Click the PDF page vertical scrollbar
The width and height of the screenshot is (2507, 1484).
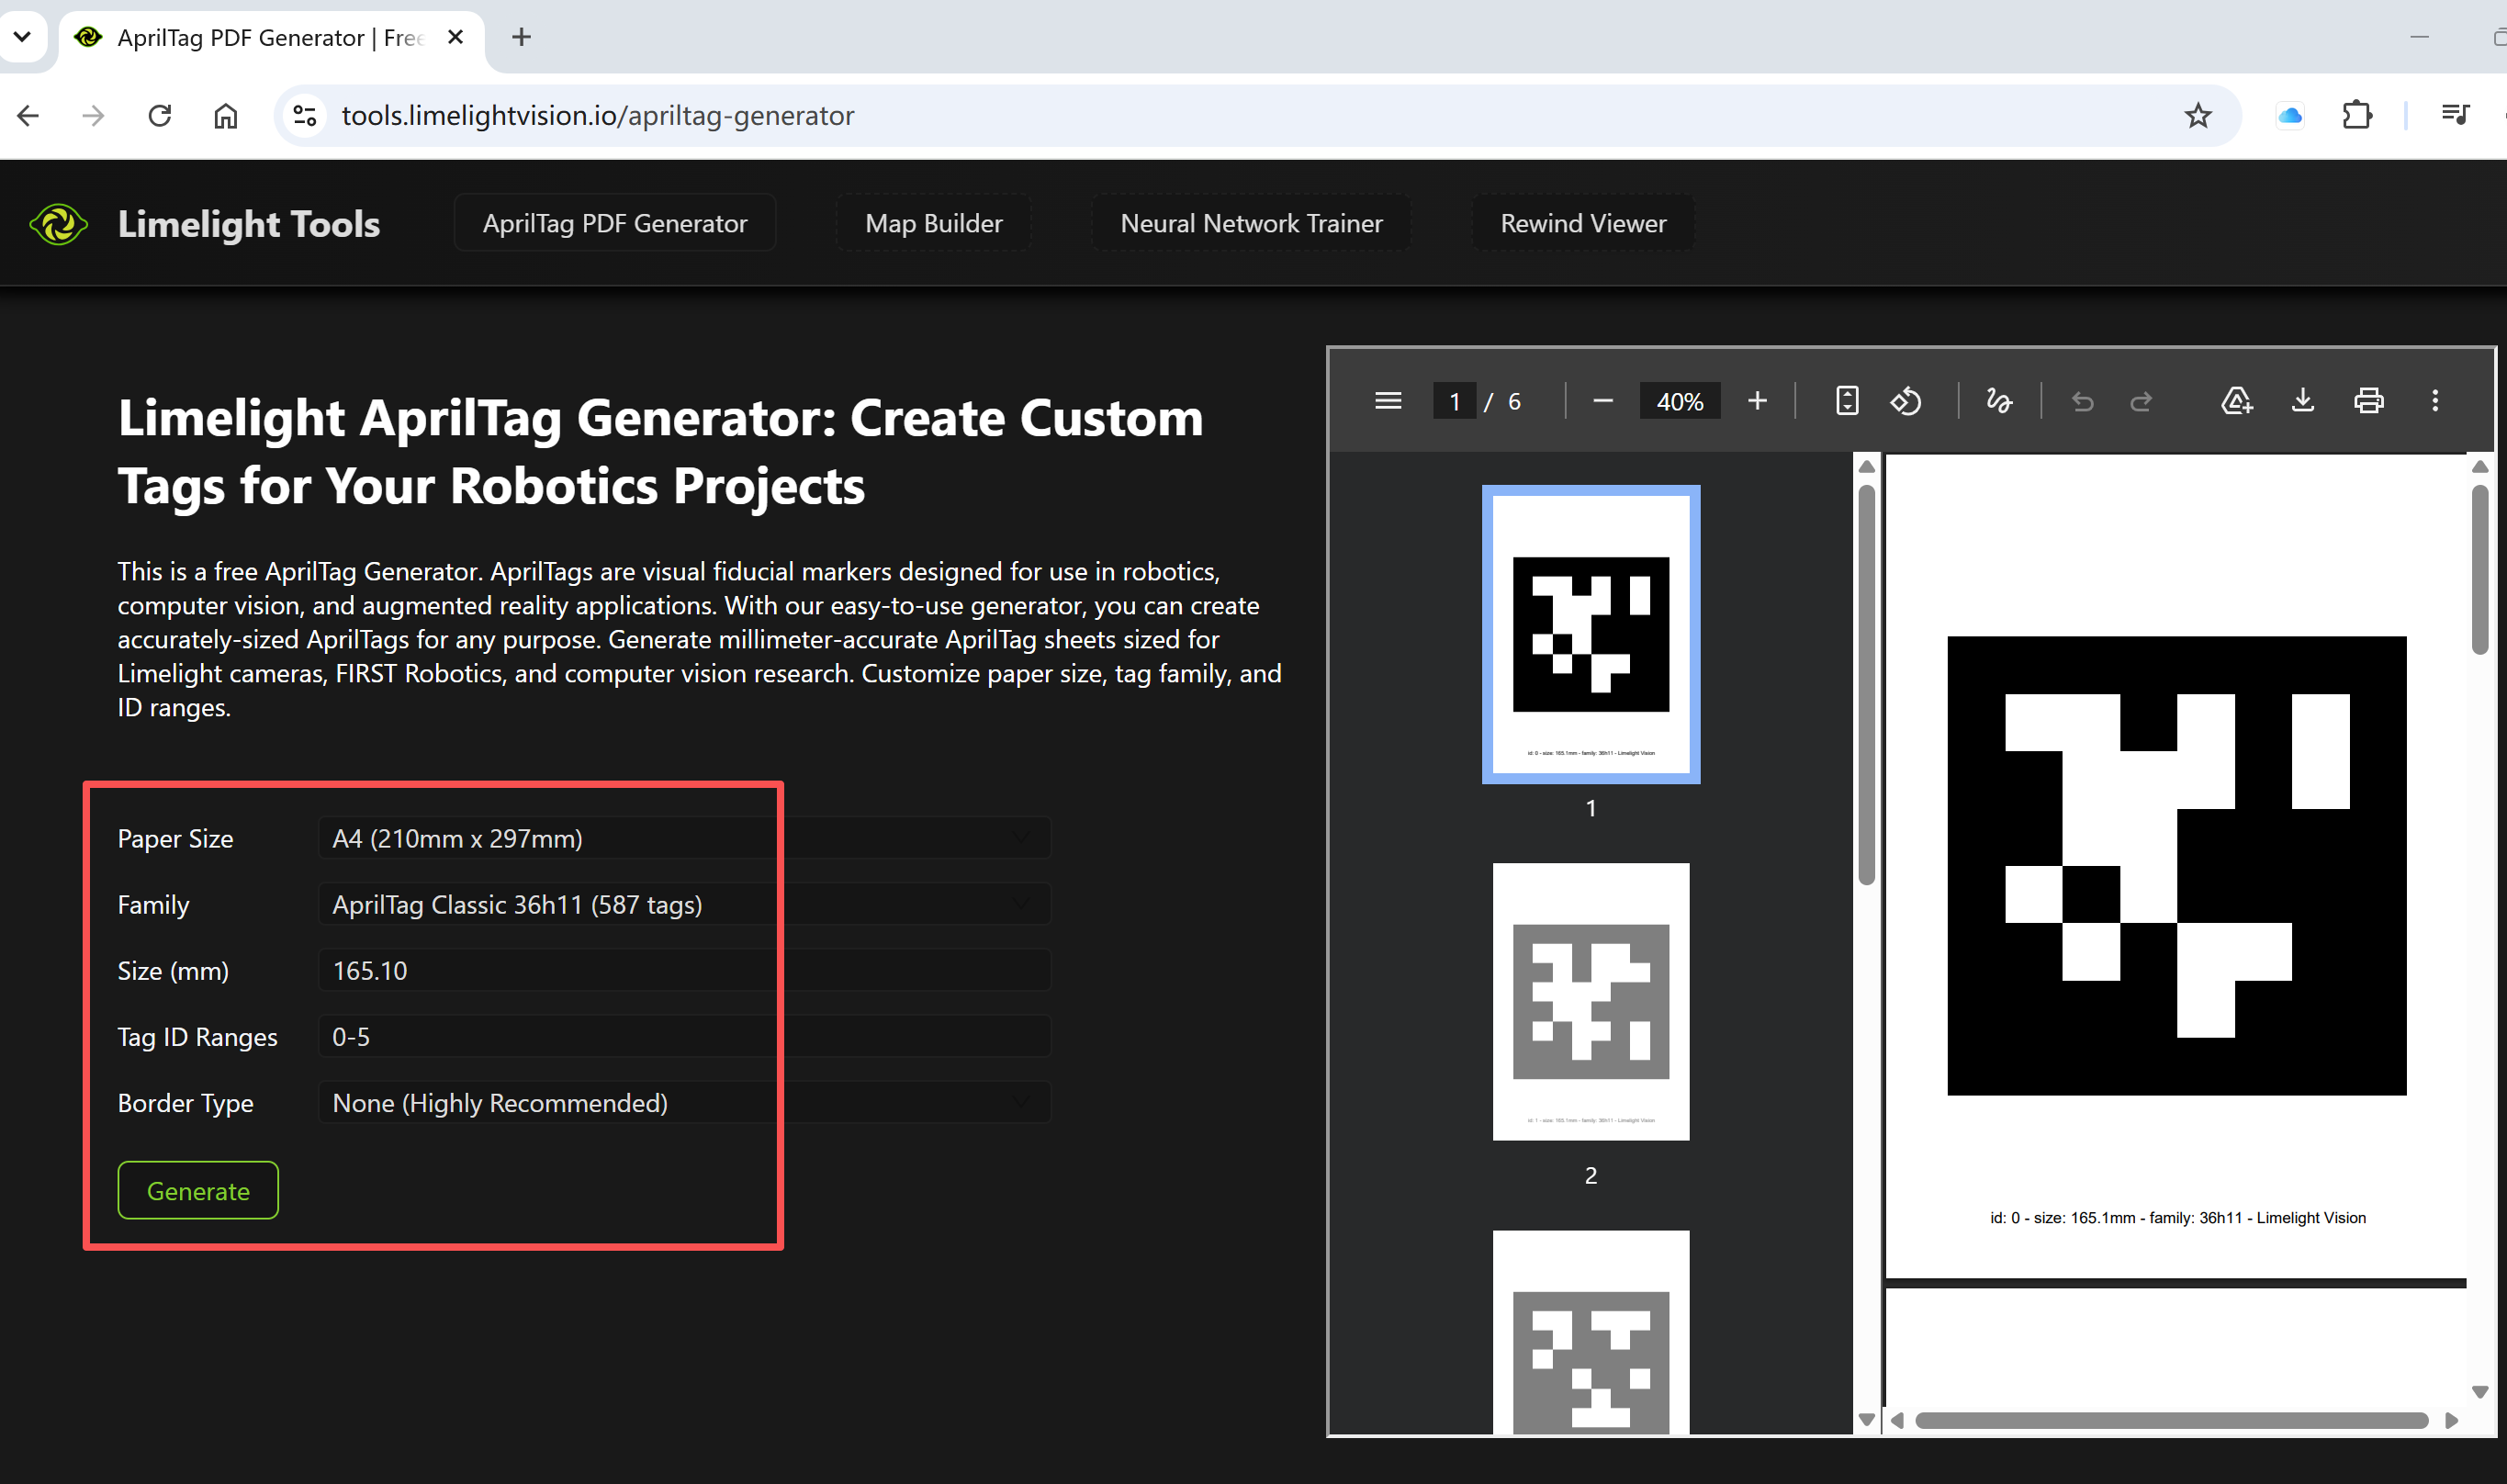pos(2479,569)
